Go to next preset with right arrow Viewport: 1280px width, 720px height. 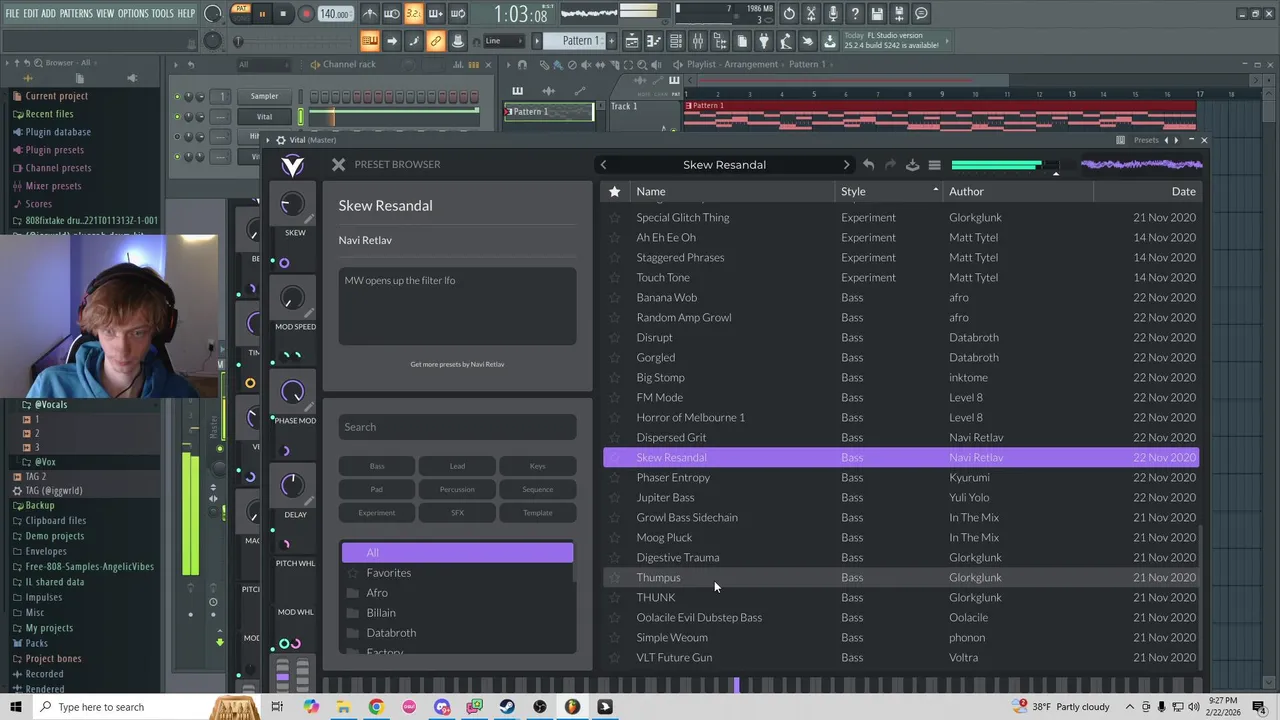[x=846, y=164]
